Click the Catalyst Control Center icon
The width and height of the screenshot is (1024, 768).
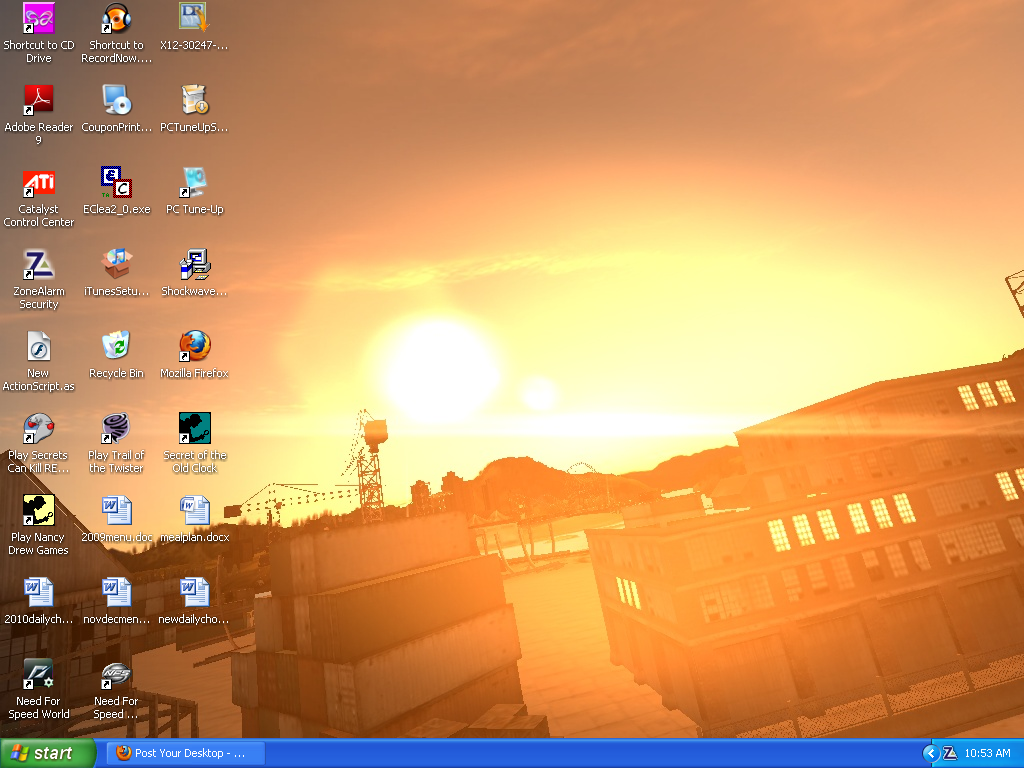38,183
